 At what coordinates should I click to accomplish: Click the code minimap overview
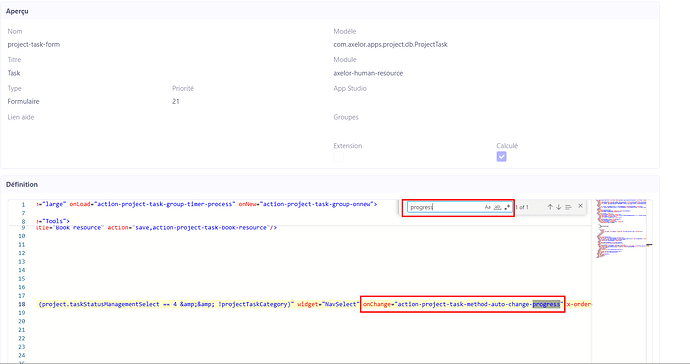(x=620, y=229)
